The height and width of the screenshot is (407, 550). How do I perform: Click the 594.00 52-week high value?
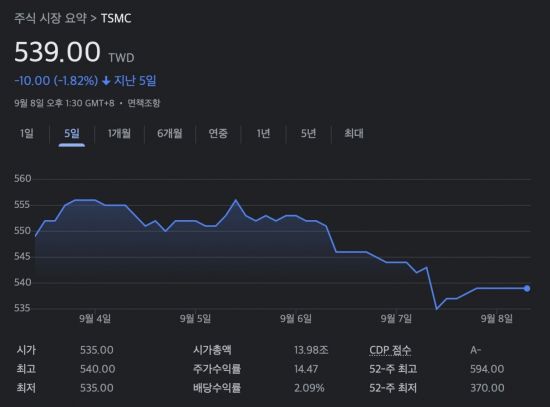[487, 369]
